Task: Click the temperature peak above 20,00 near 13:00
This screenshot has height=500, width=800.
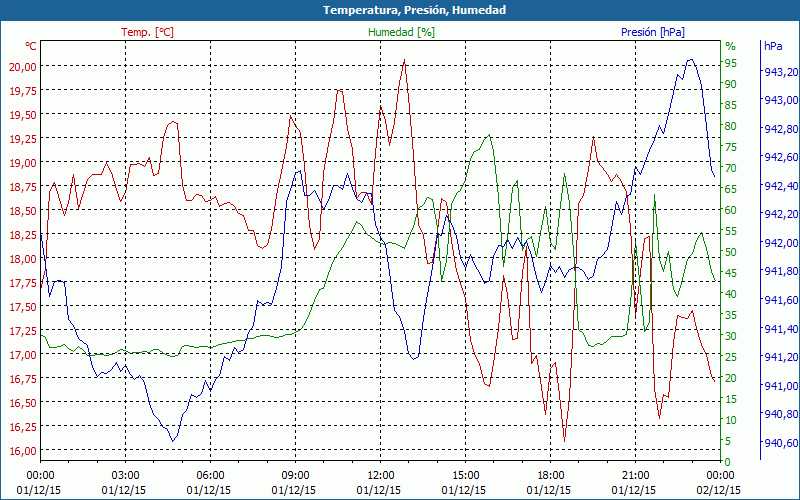Action: 404,60
